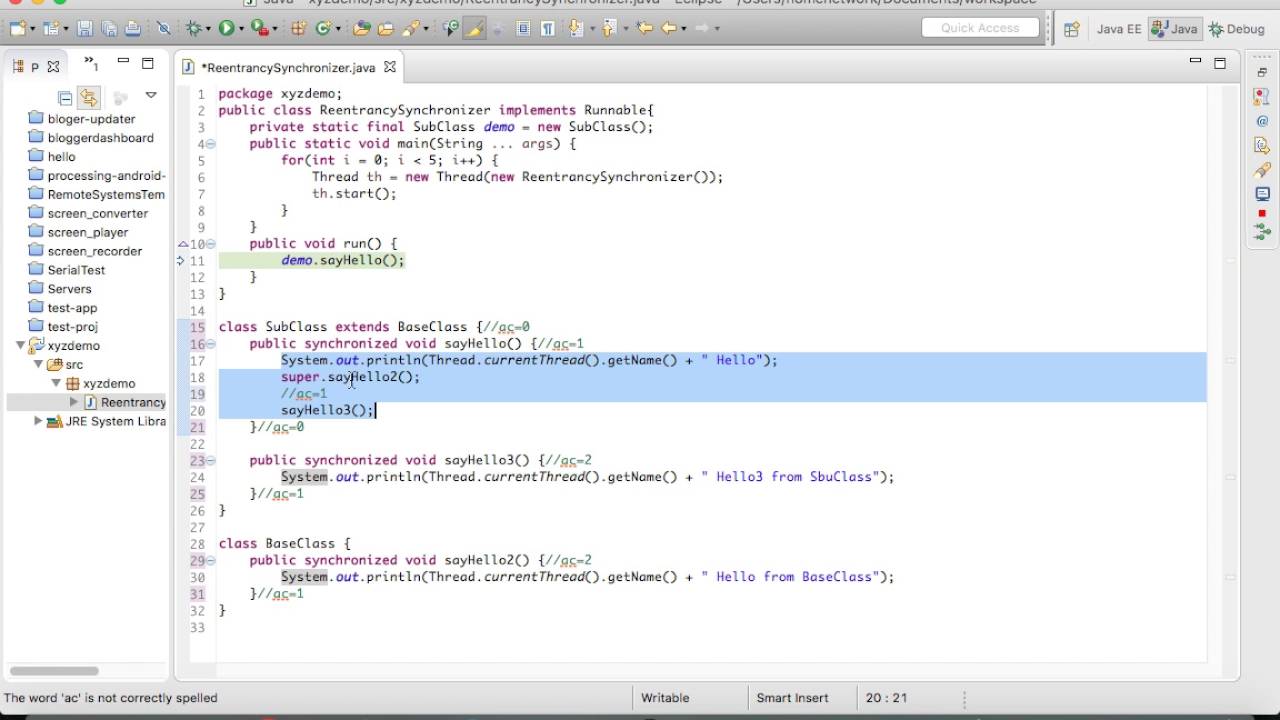Open the Run configurations dropdown arrow

[x=241, y=29]
